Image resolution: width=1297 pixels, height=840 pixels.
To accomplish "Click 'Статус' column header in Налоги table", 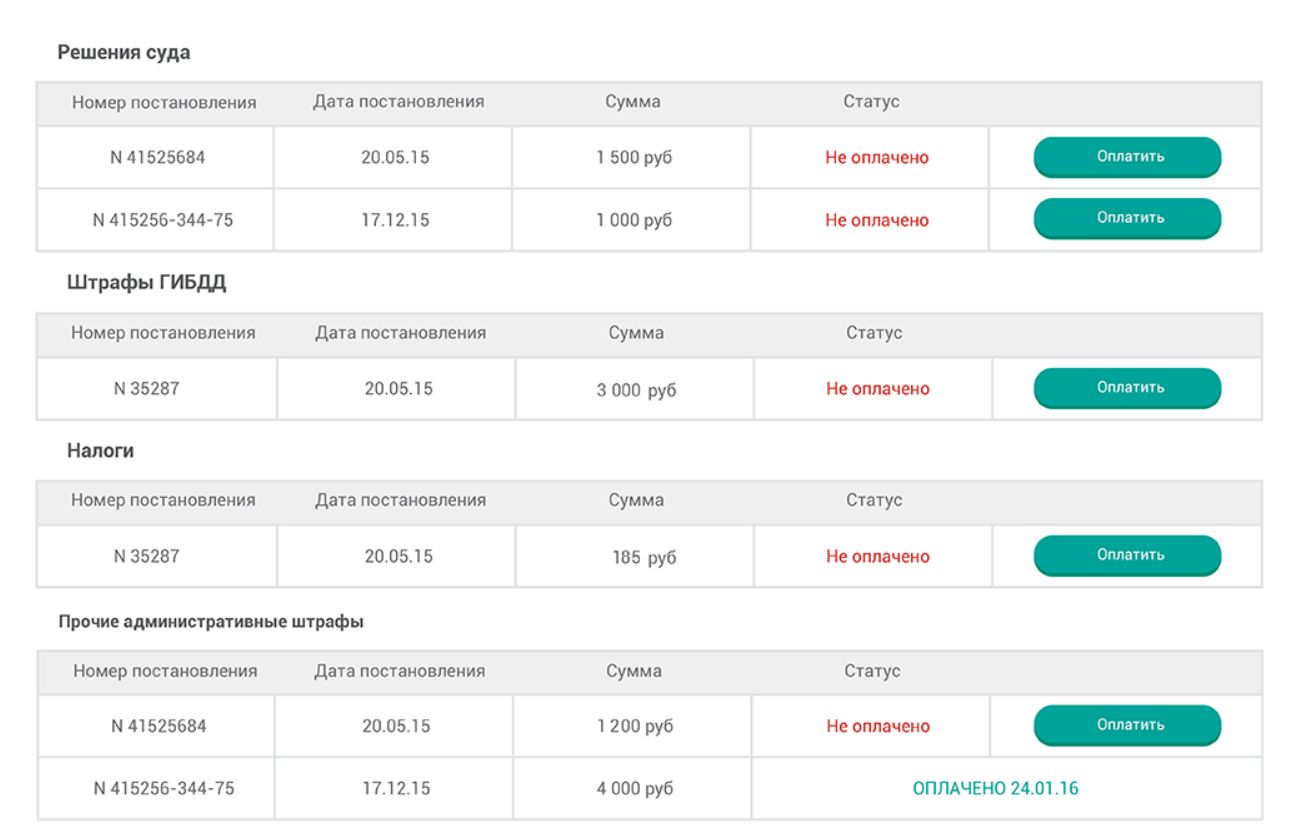I will [x=873, y=500].
